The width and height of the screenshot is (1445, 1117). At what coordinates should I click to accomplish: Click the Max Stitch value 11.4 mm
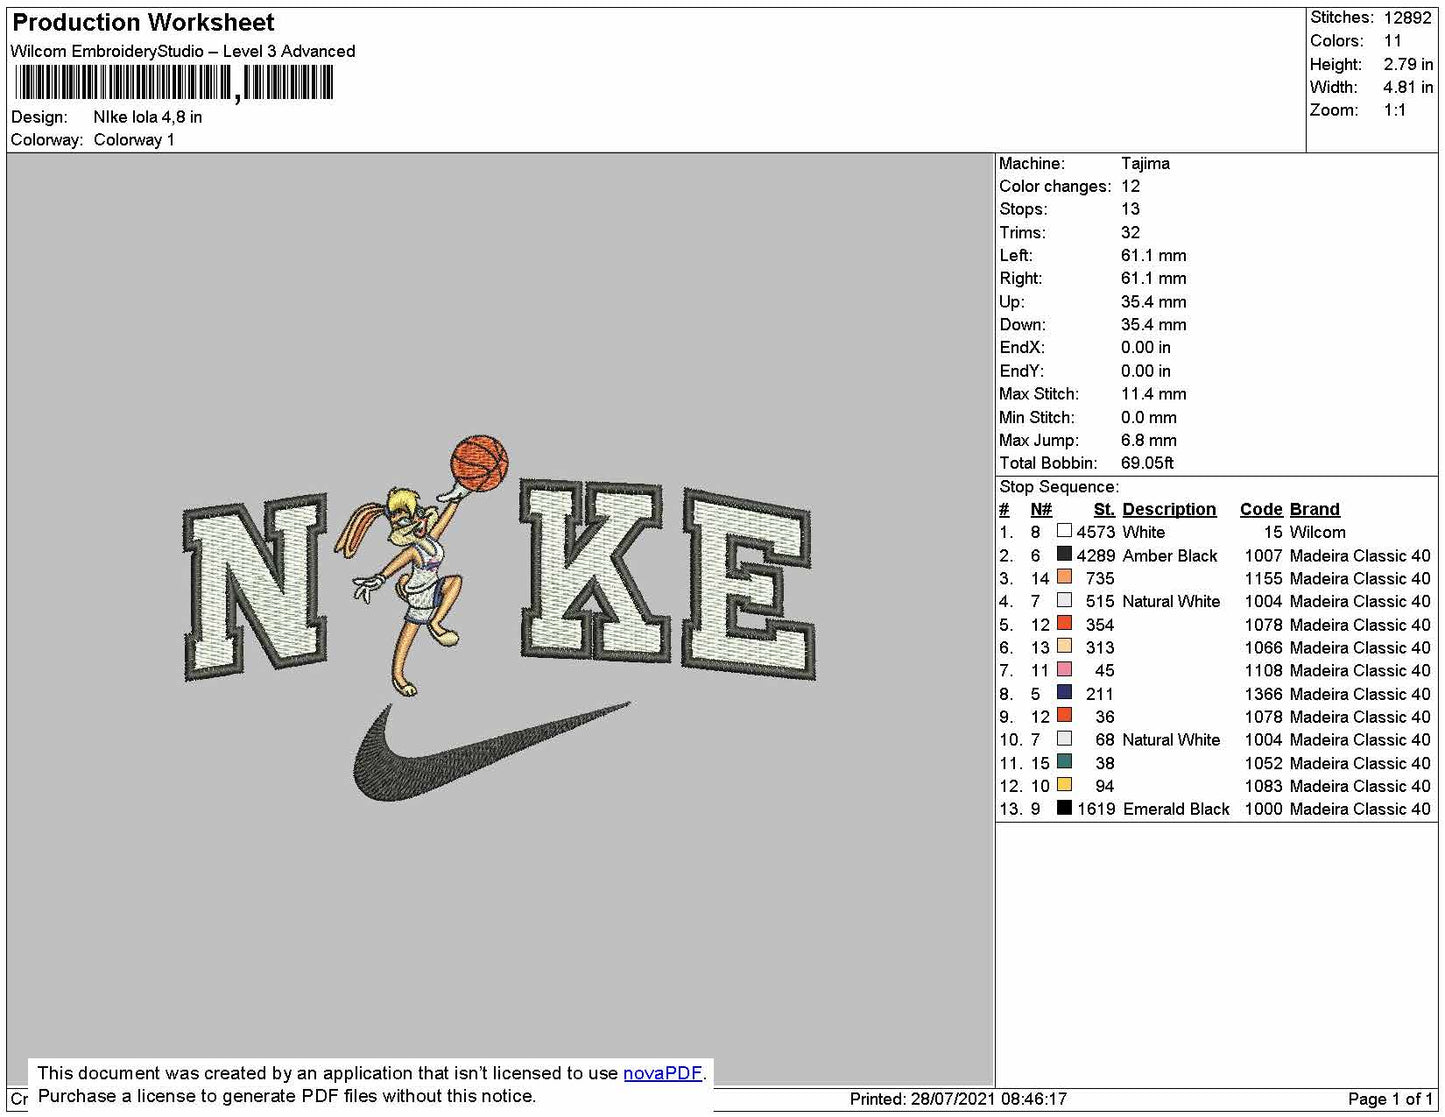coord(1154,394)
